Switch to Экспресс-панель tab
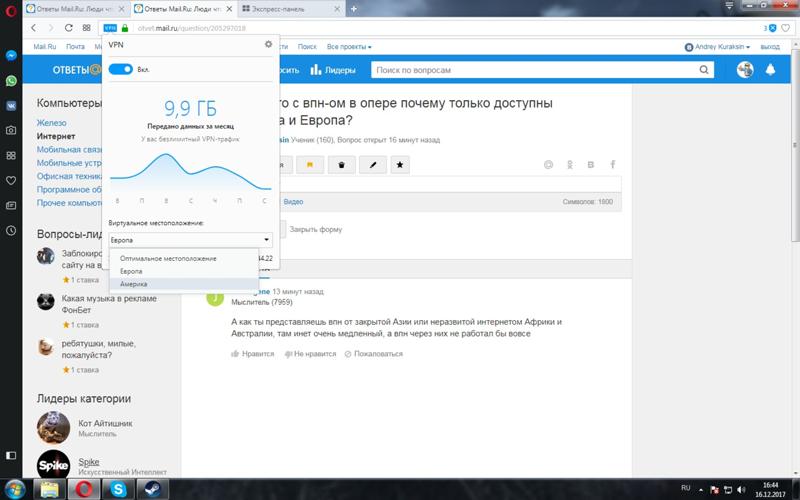The width and height of the screenshot is (800, 500). tap(291, 9)
